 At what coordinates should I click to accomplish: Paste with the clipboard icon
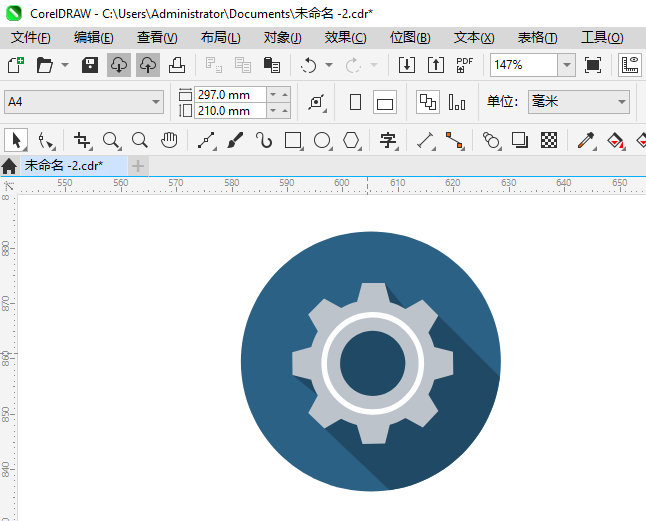point(272,65)
